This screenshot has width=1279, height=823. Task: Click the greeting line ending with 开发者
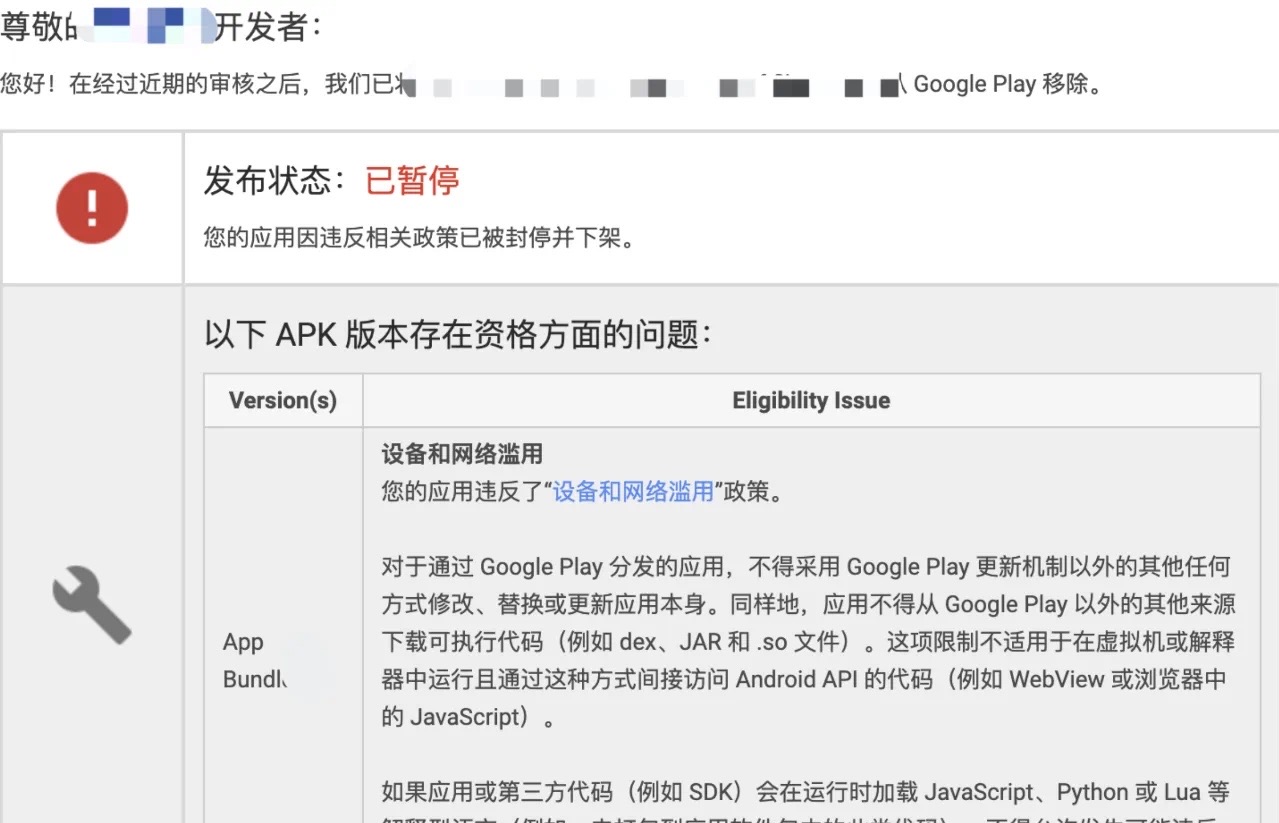coord(160,27)
